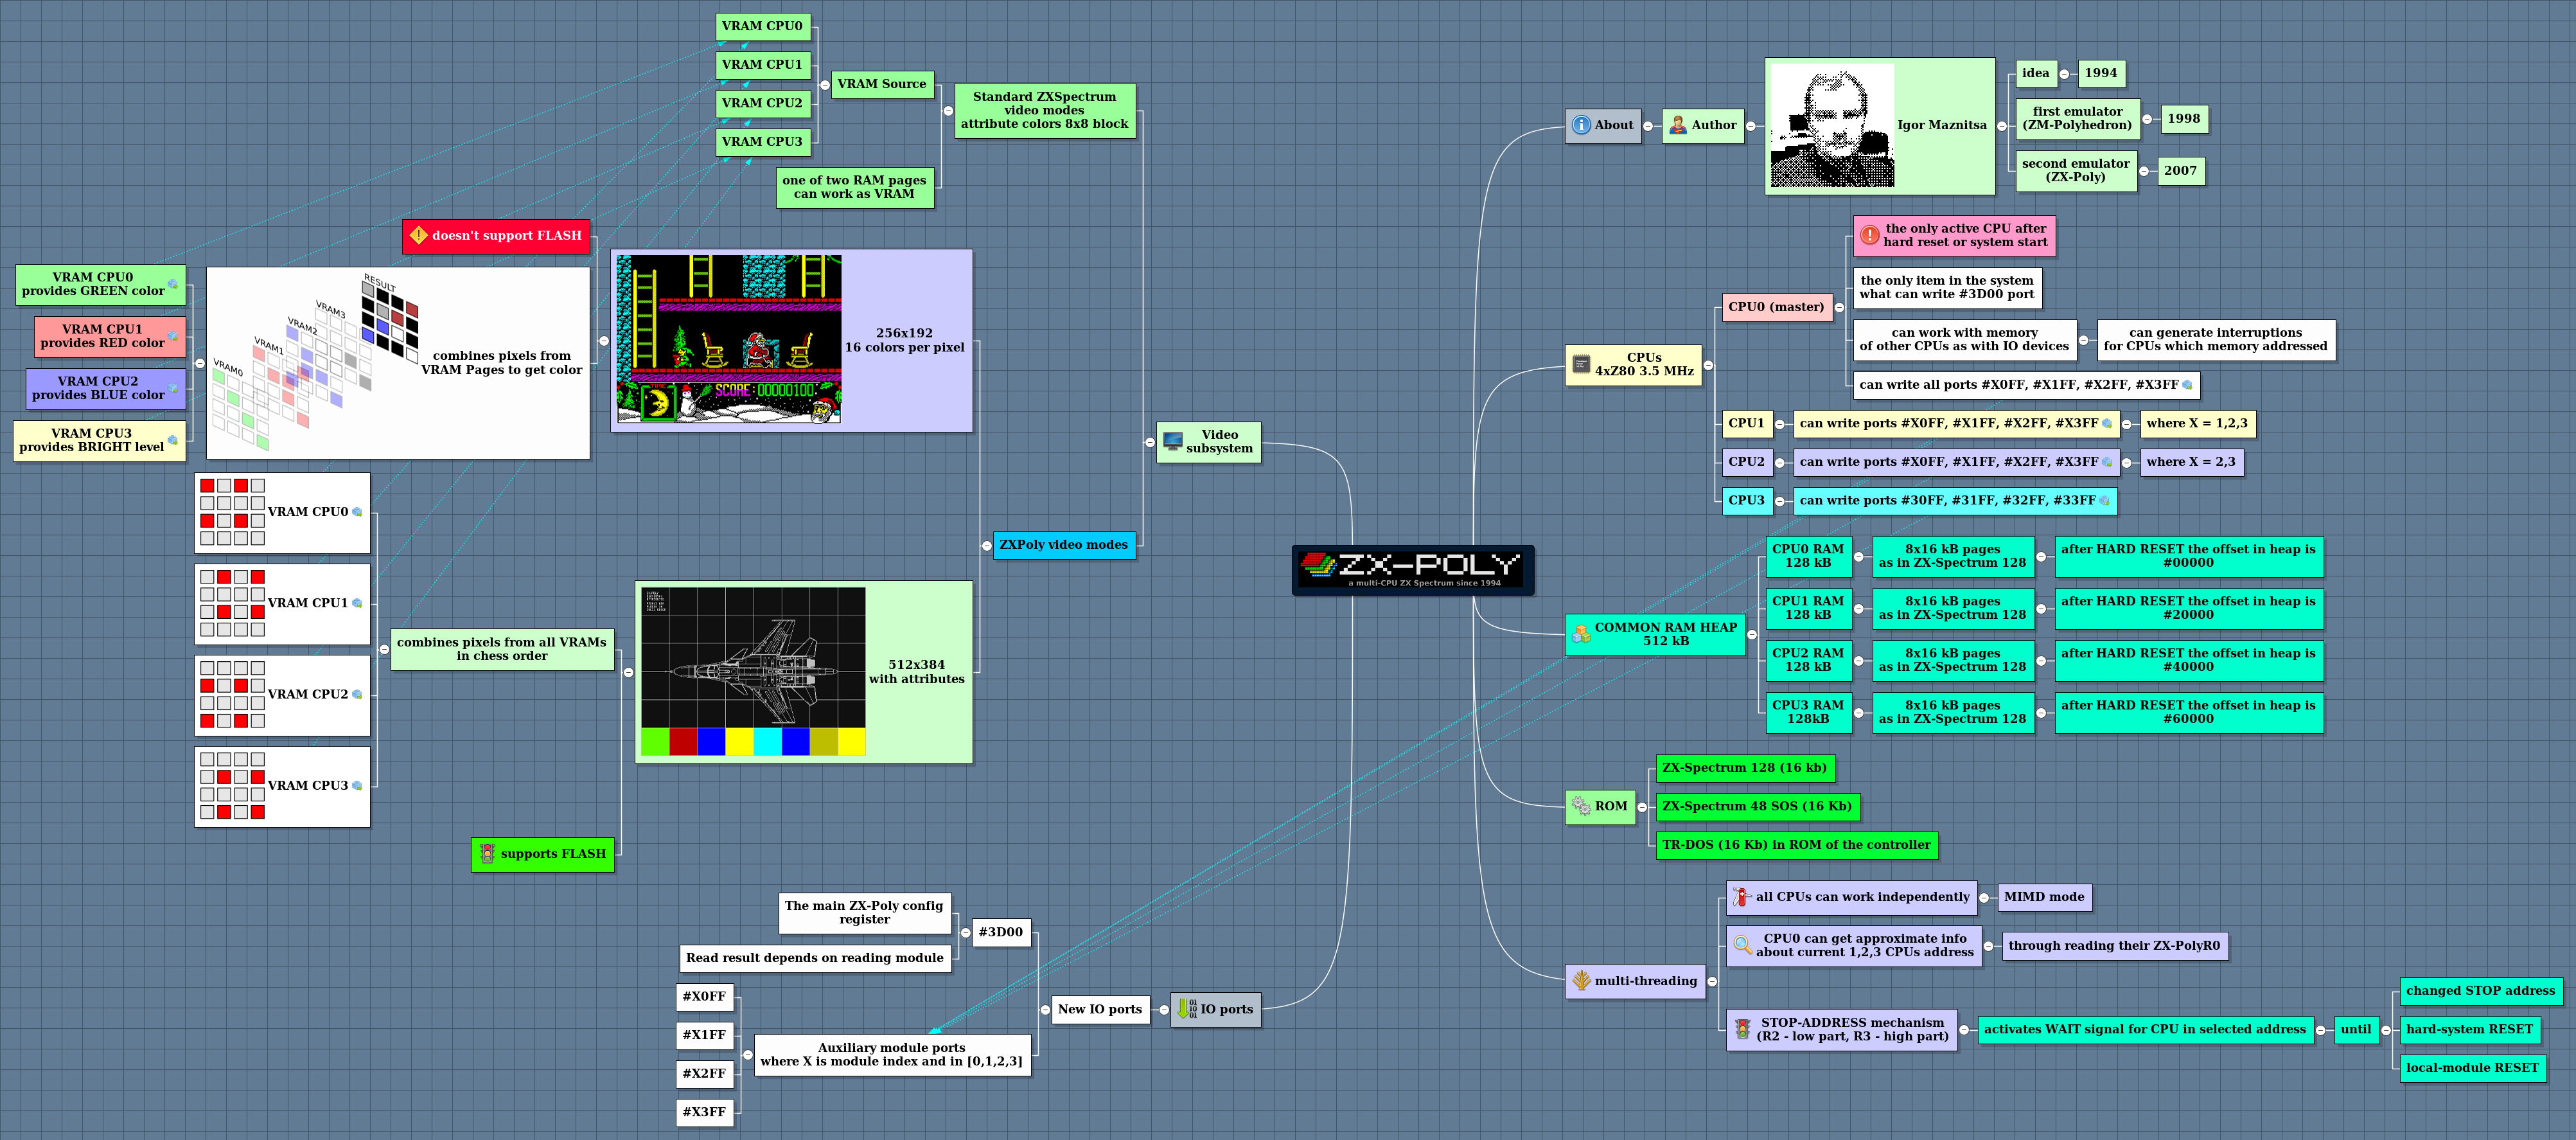Click the gears icon on the ROM node

click(1580, 806)
